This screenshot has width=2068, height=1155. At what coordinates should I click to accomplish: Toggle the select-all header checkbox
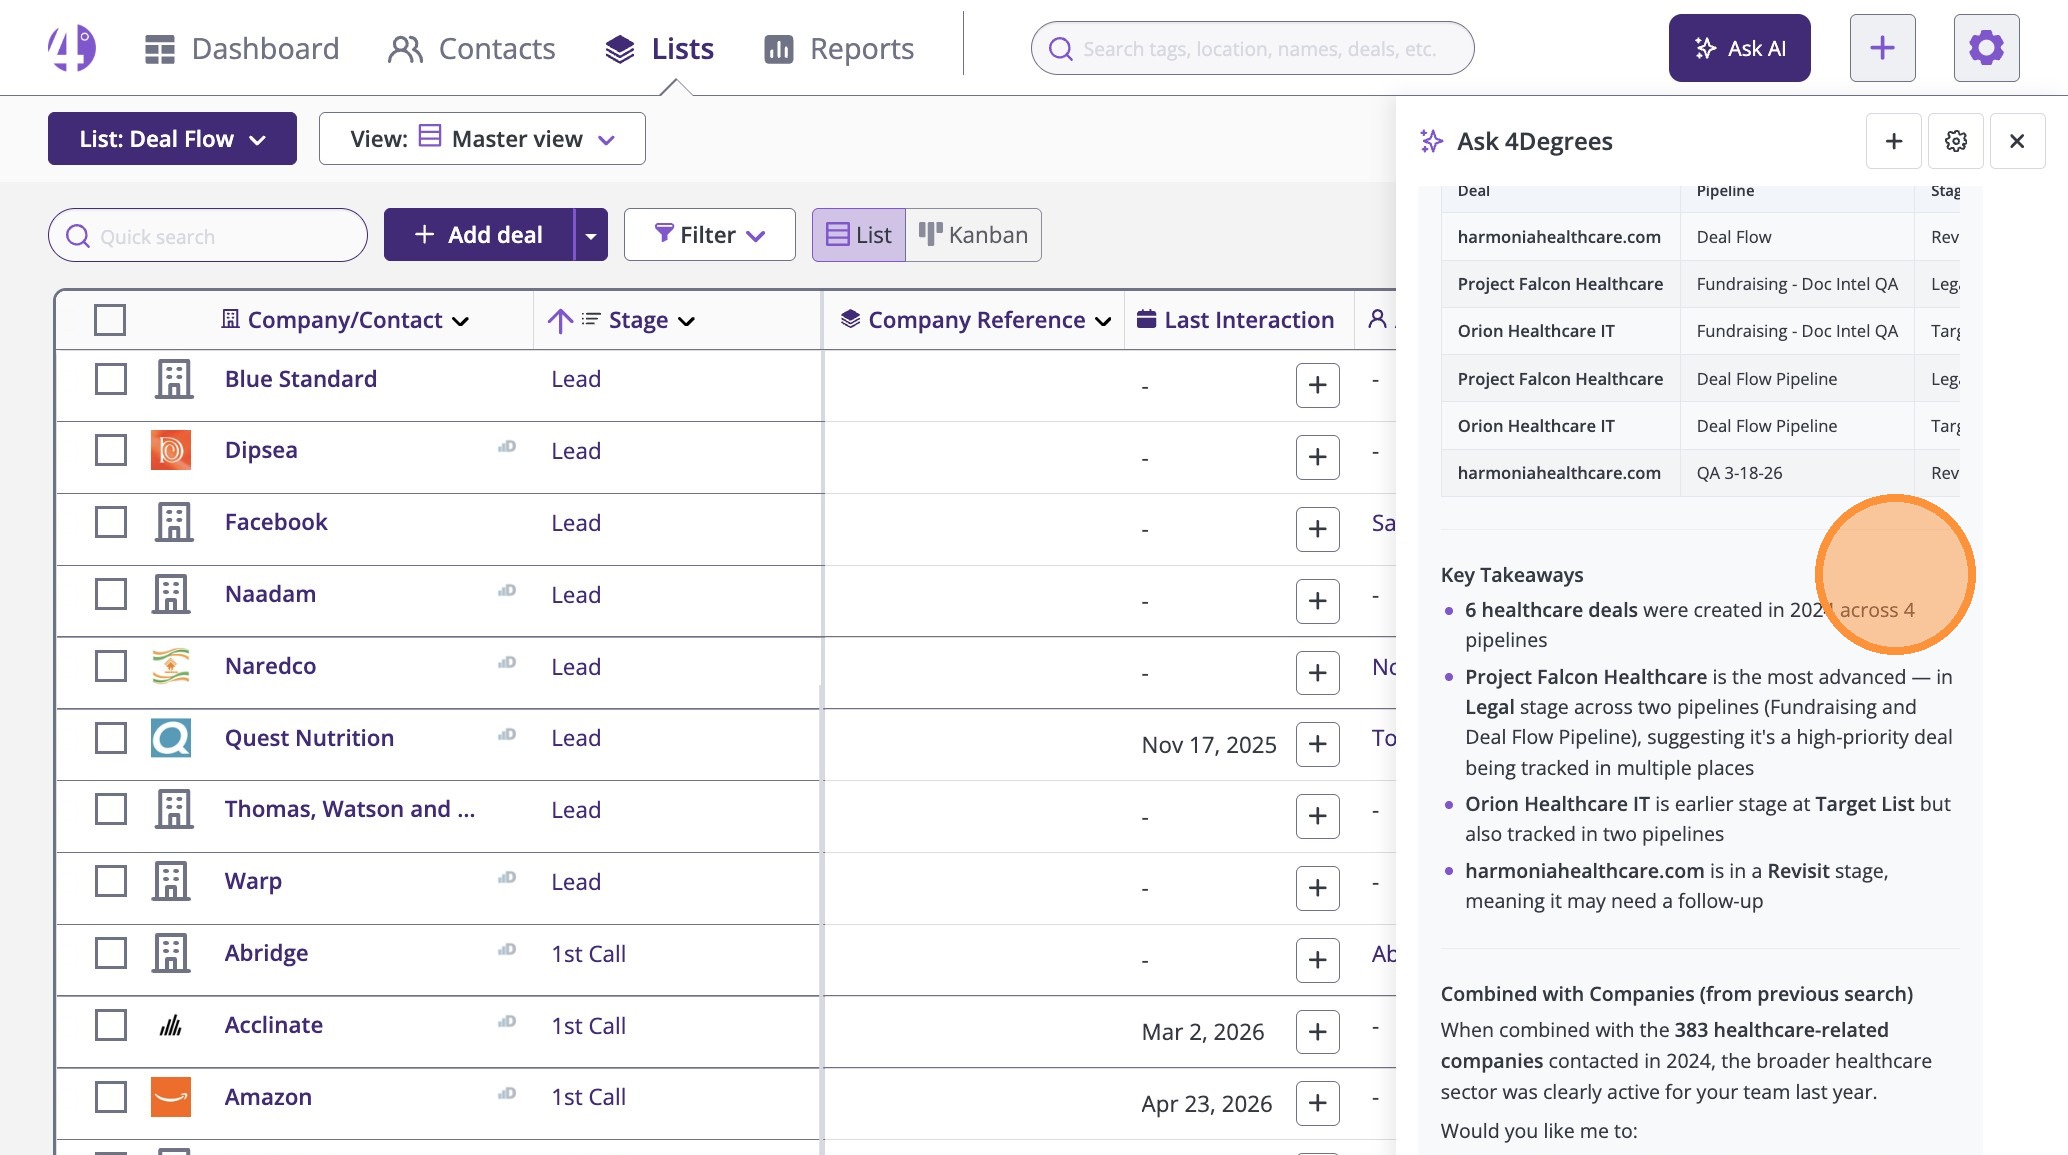(x=110, y=320)
